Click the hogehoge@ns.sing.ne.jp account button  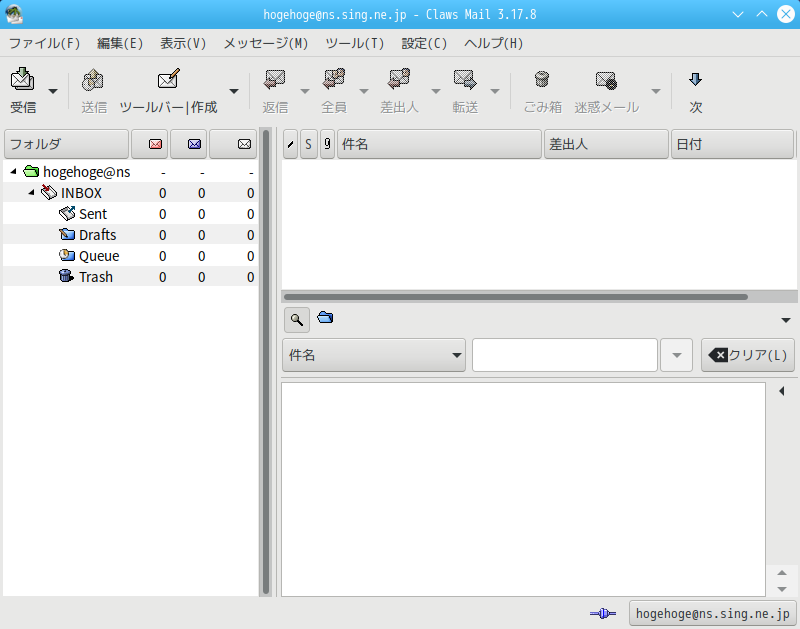click(x=712, y=613)
